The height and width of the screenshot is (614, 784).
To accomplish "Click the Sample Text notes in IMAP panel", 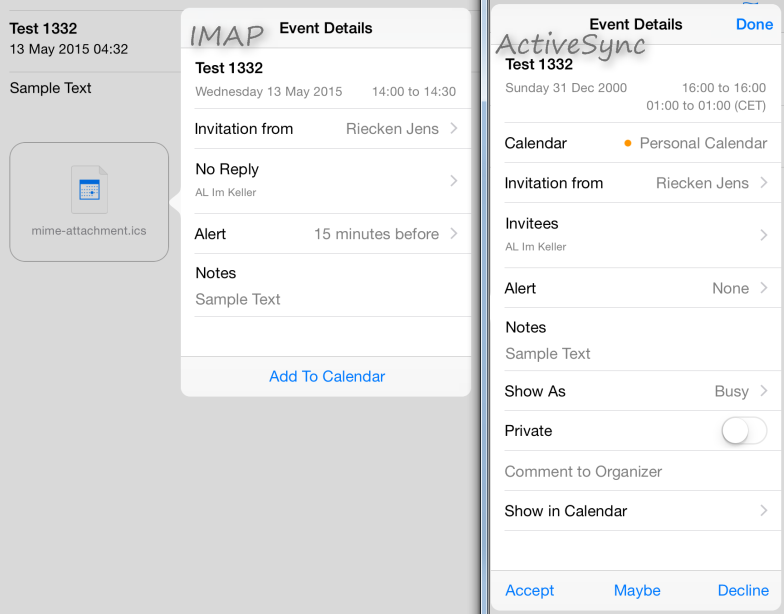I will [x=238, y=299].
